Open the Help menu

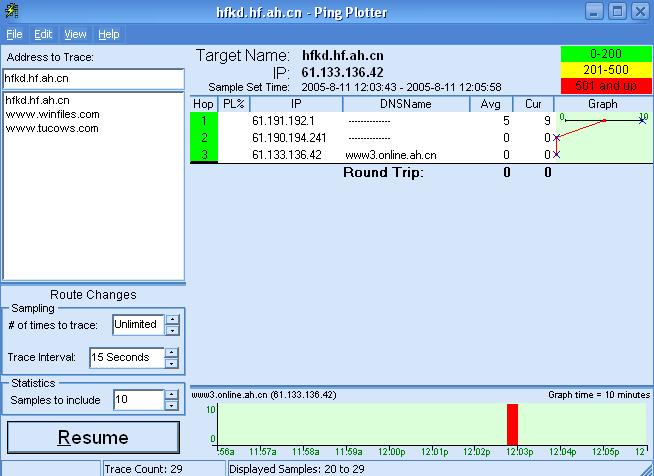click(x=108, y=34)
